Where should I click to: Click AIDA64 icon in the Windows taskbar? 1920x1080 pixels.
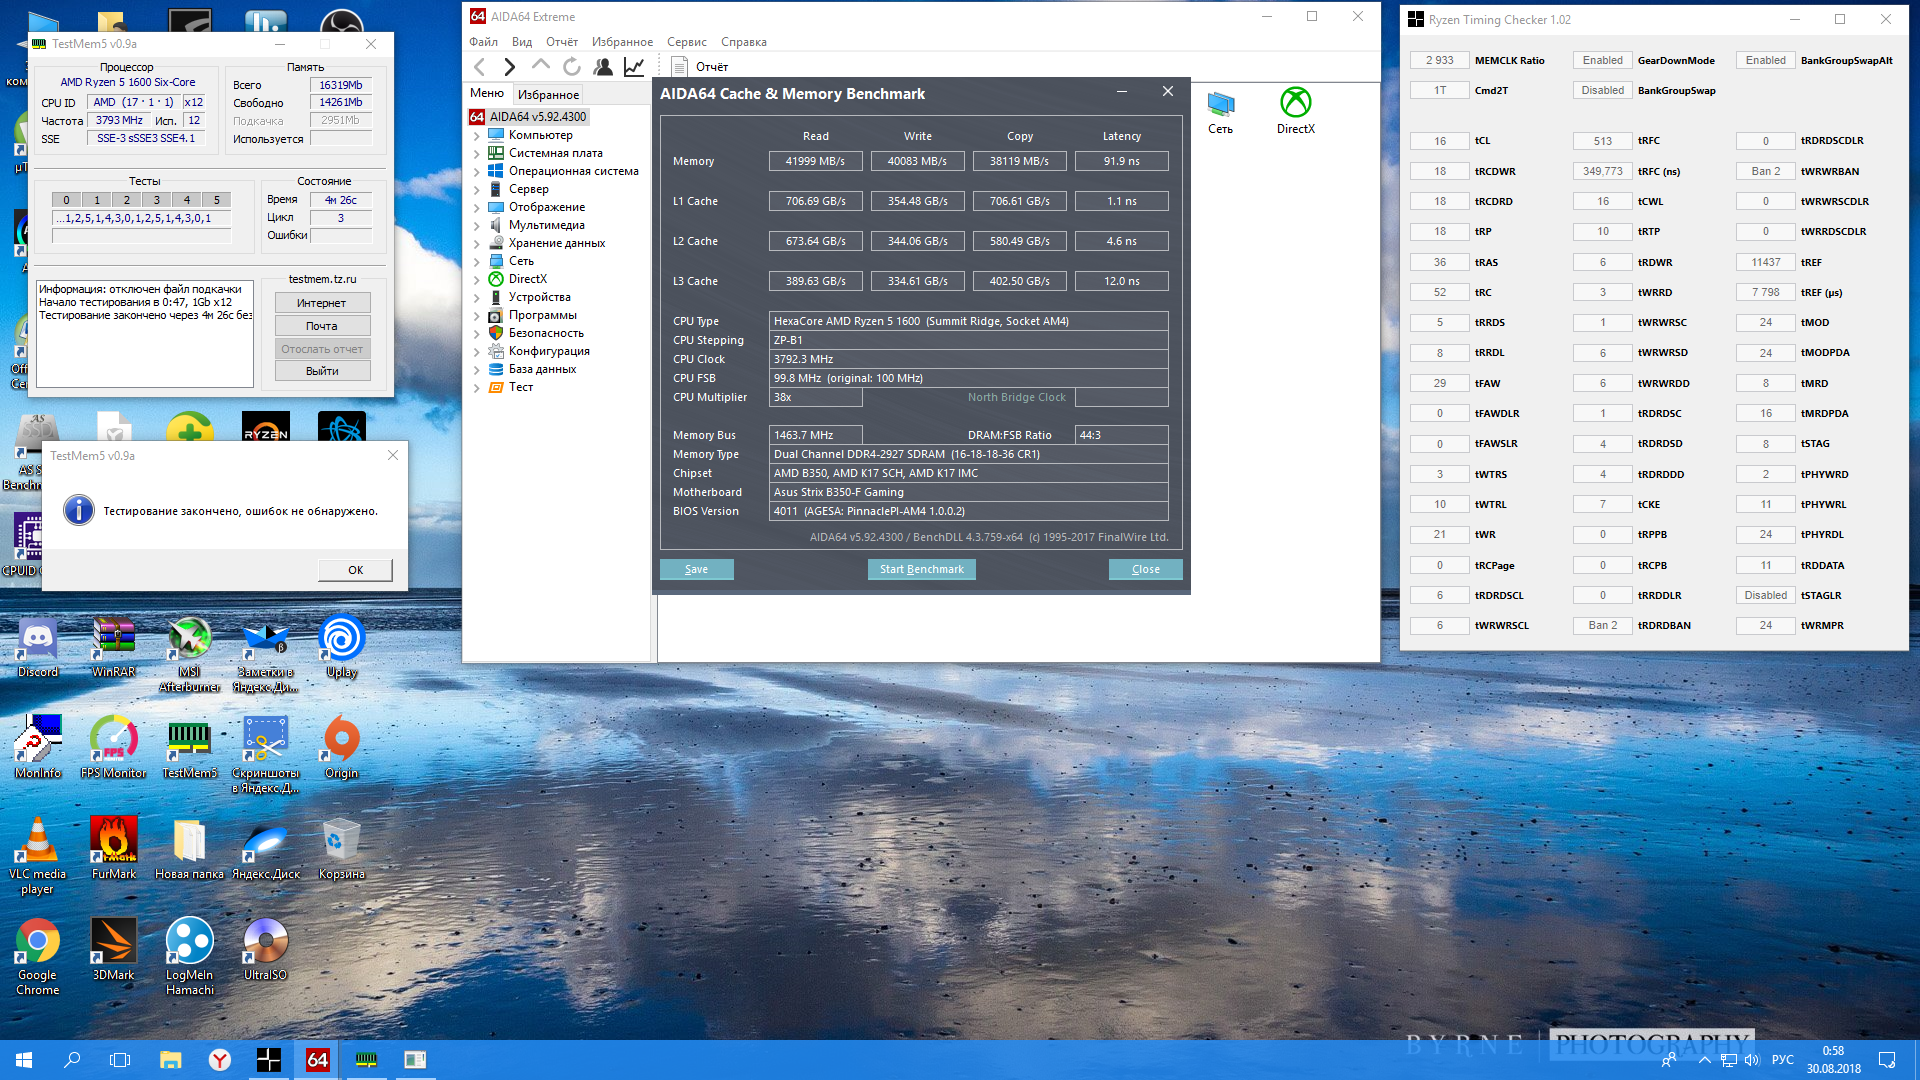click(x=317, y=1060)
